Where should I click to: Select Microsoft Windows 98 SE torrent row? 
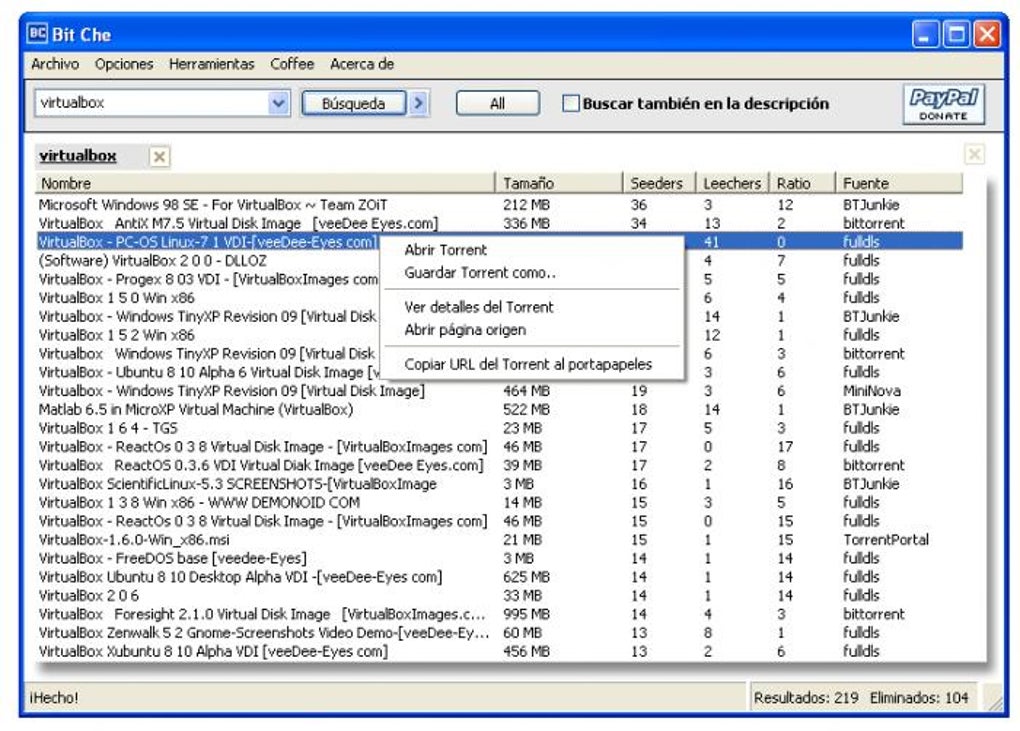[499, 205]
